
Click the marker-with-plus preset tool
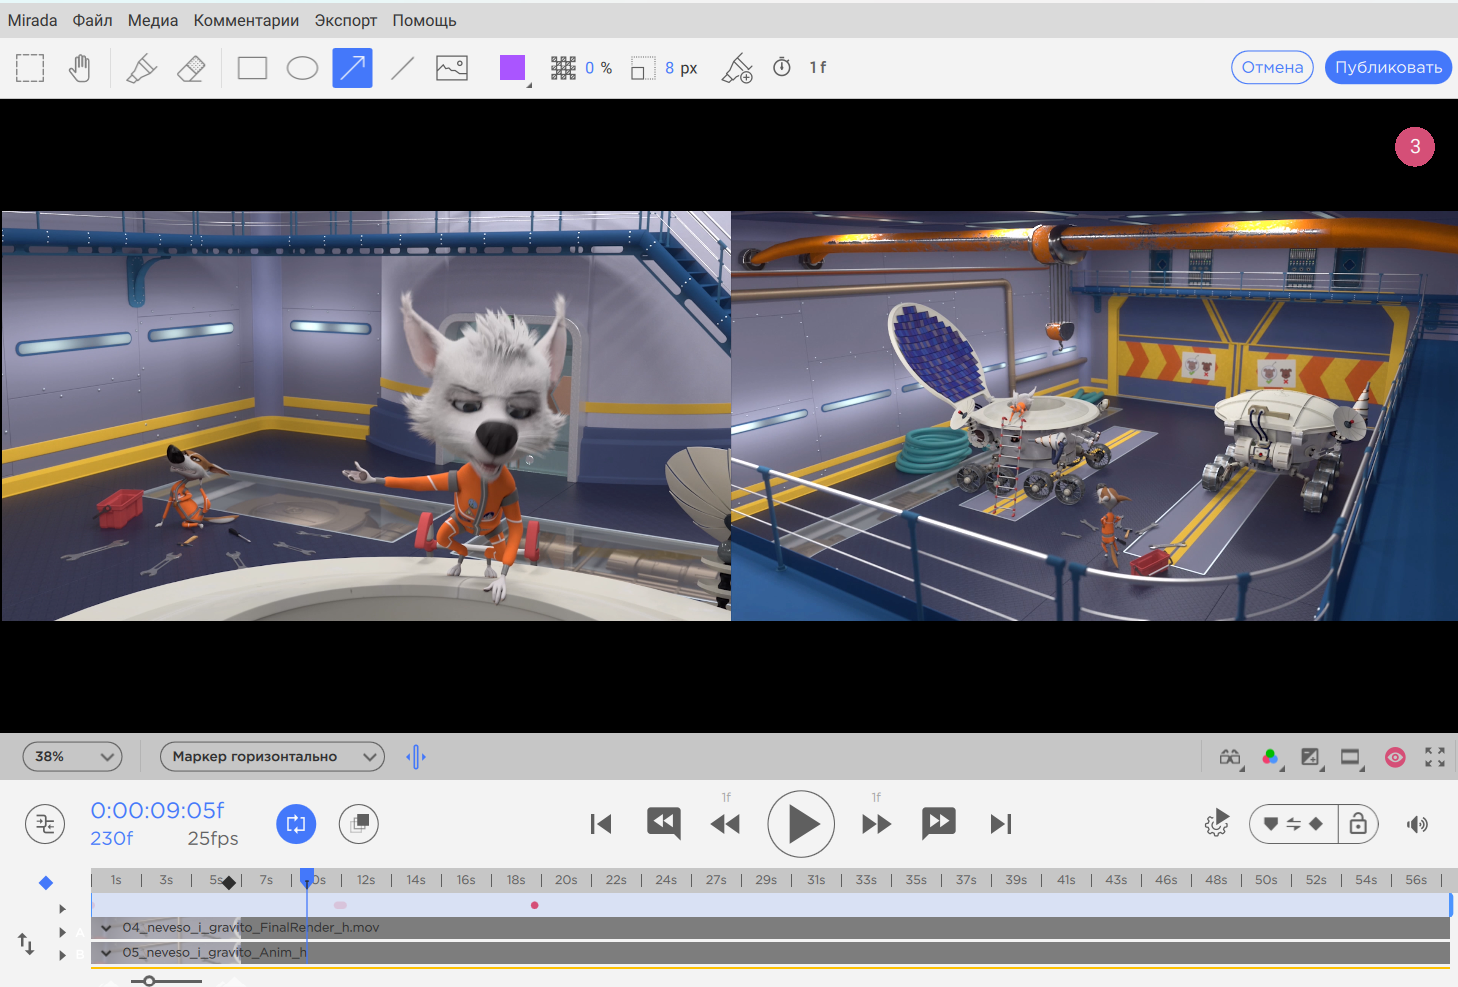point(737,68)
